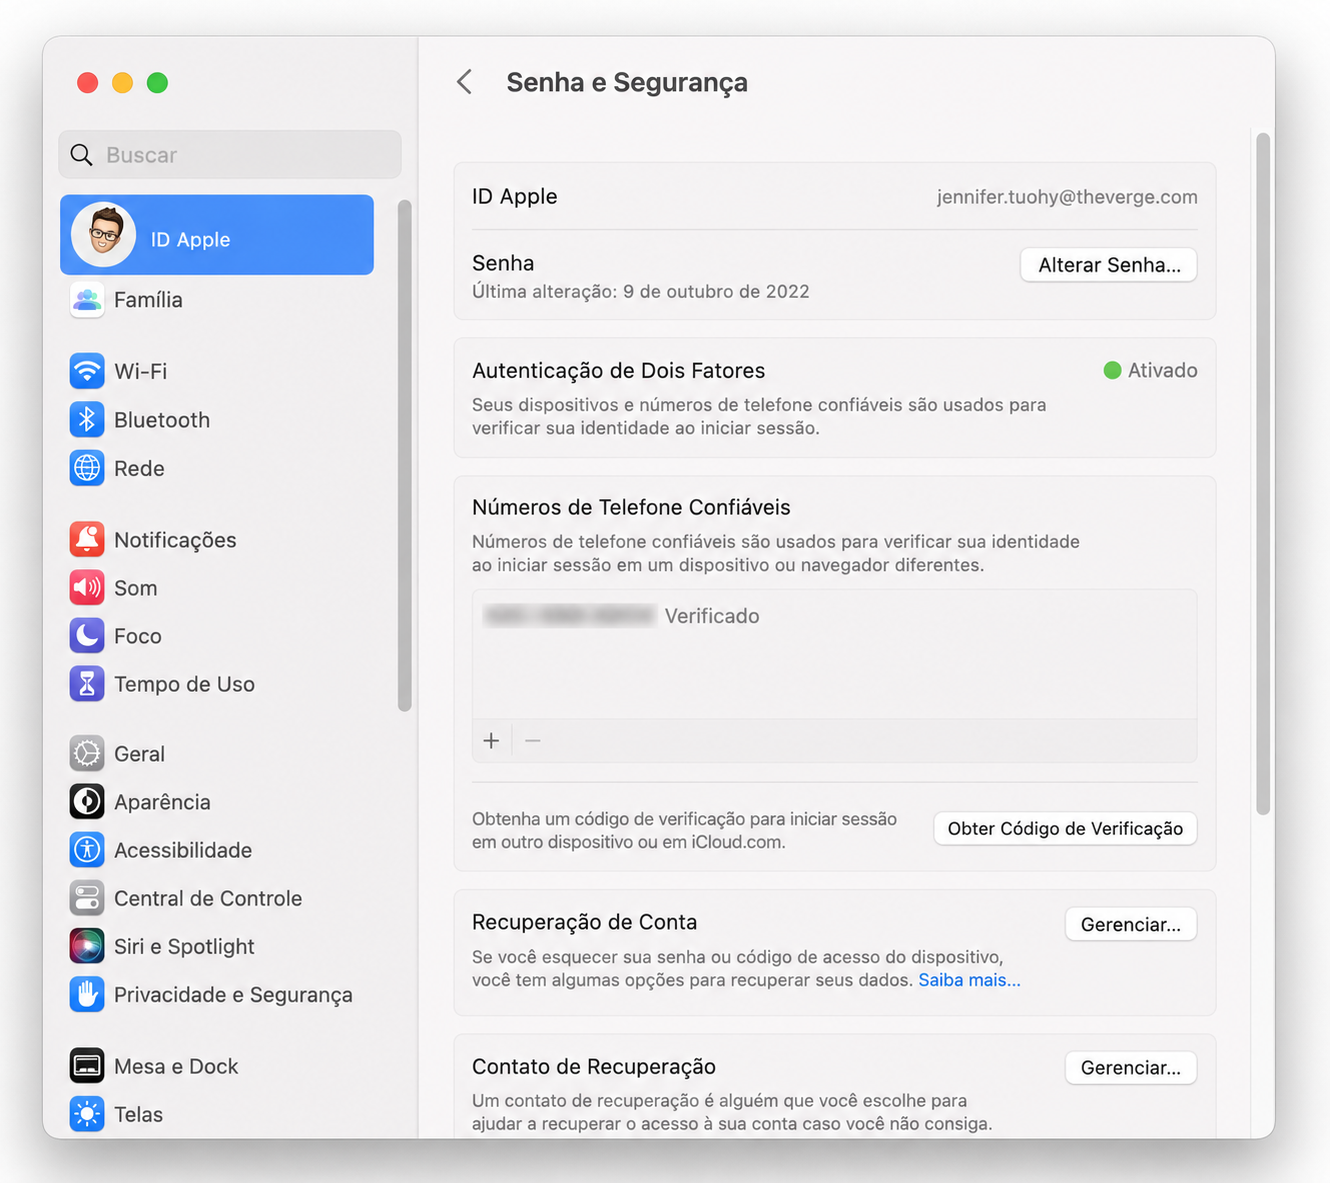Select Notificações label in sidebar
Screen dimensions: 1330x1183
pos(175,540)
